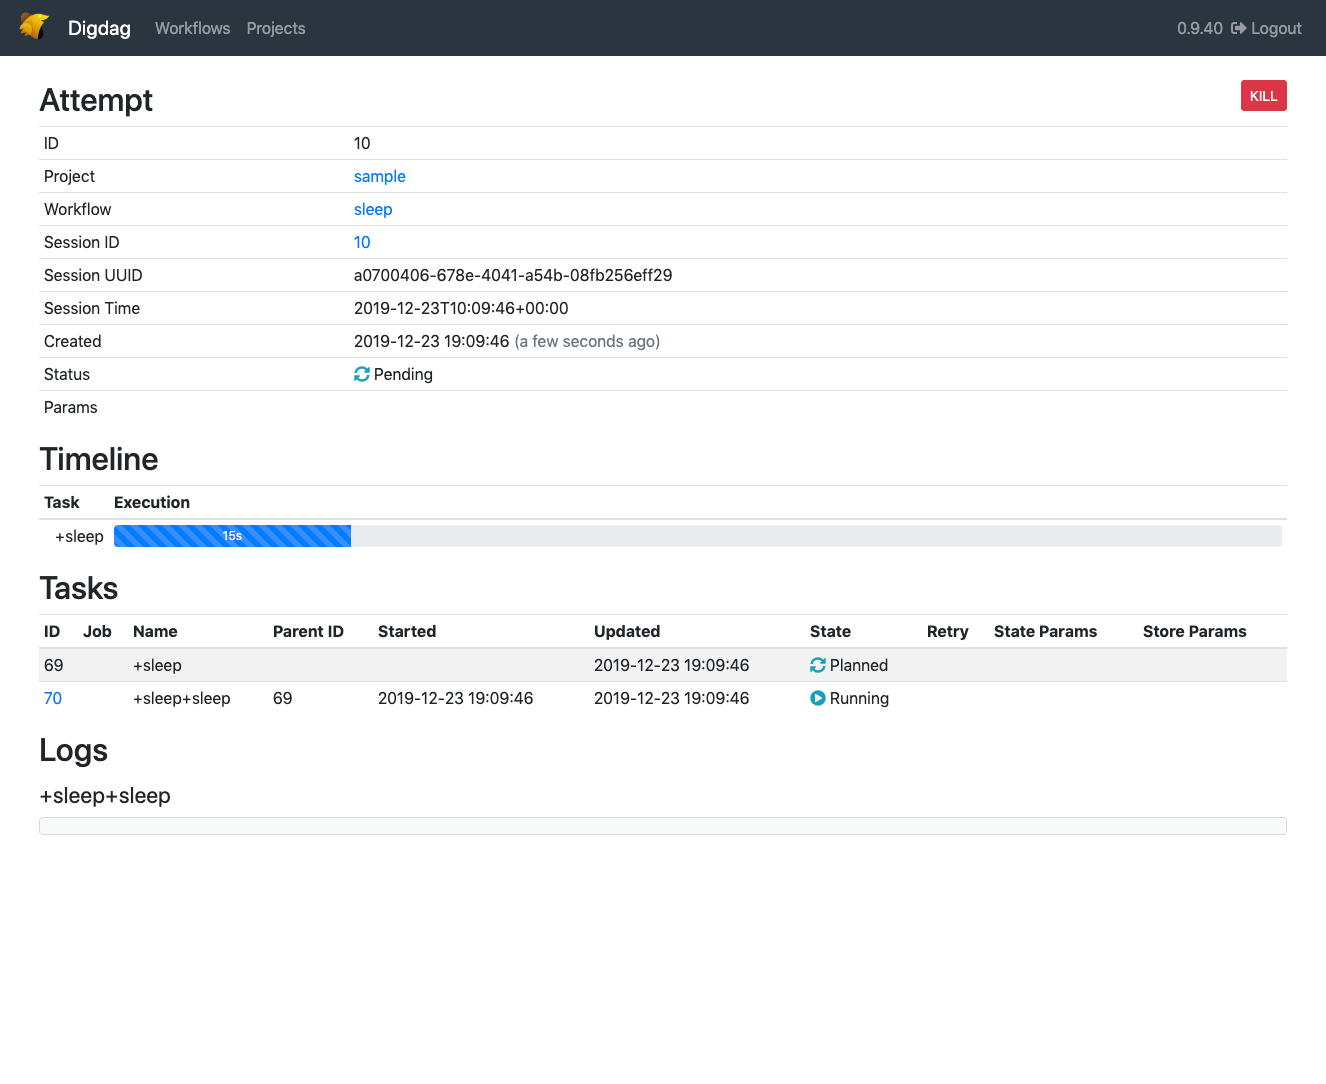Screen dimensions: 1326x1084
Task: Select the Workflows menu item
Action: 192,28
